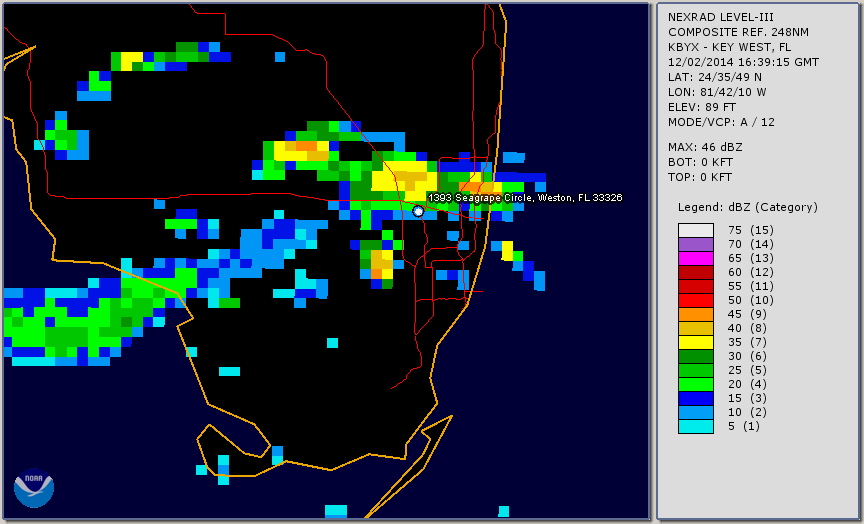This screenshot has width=864, height=524.
Task: Select the 10 dBZ light blue swatch
Action: (x=696, y=412)
